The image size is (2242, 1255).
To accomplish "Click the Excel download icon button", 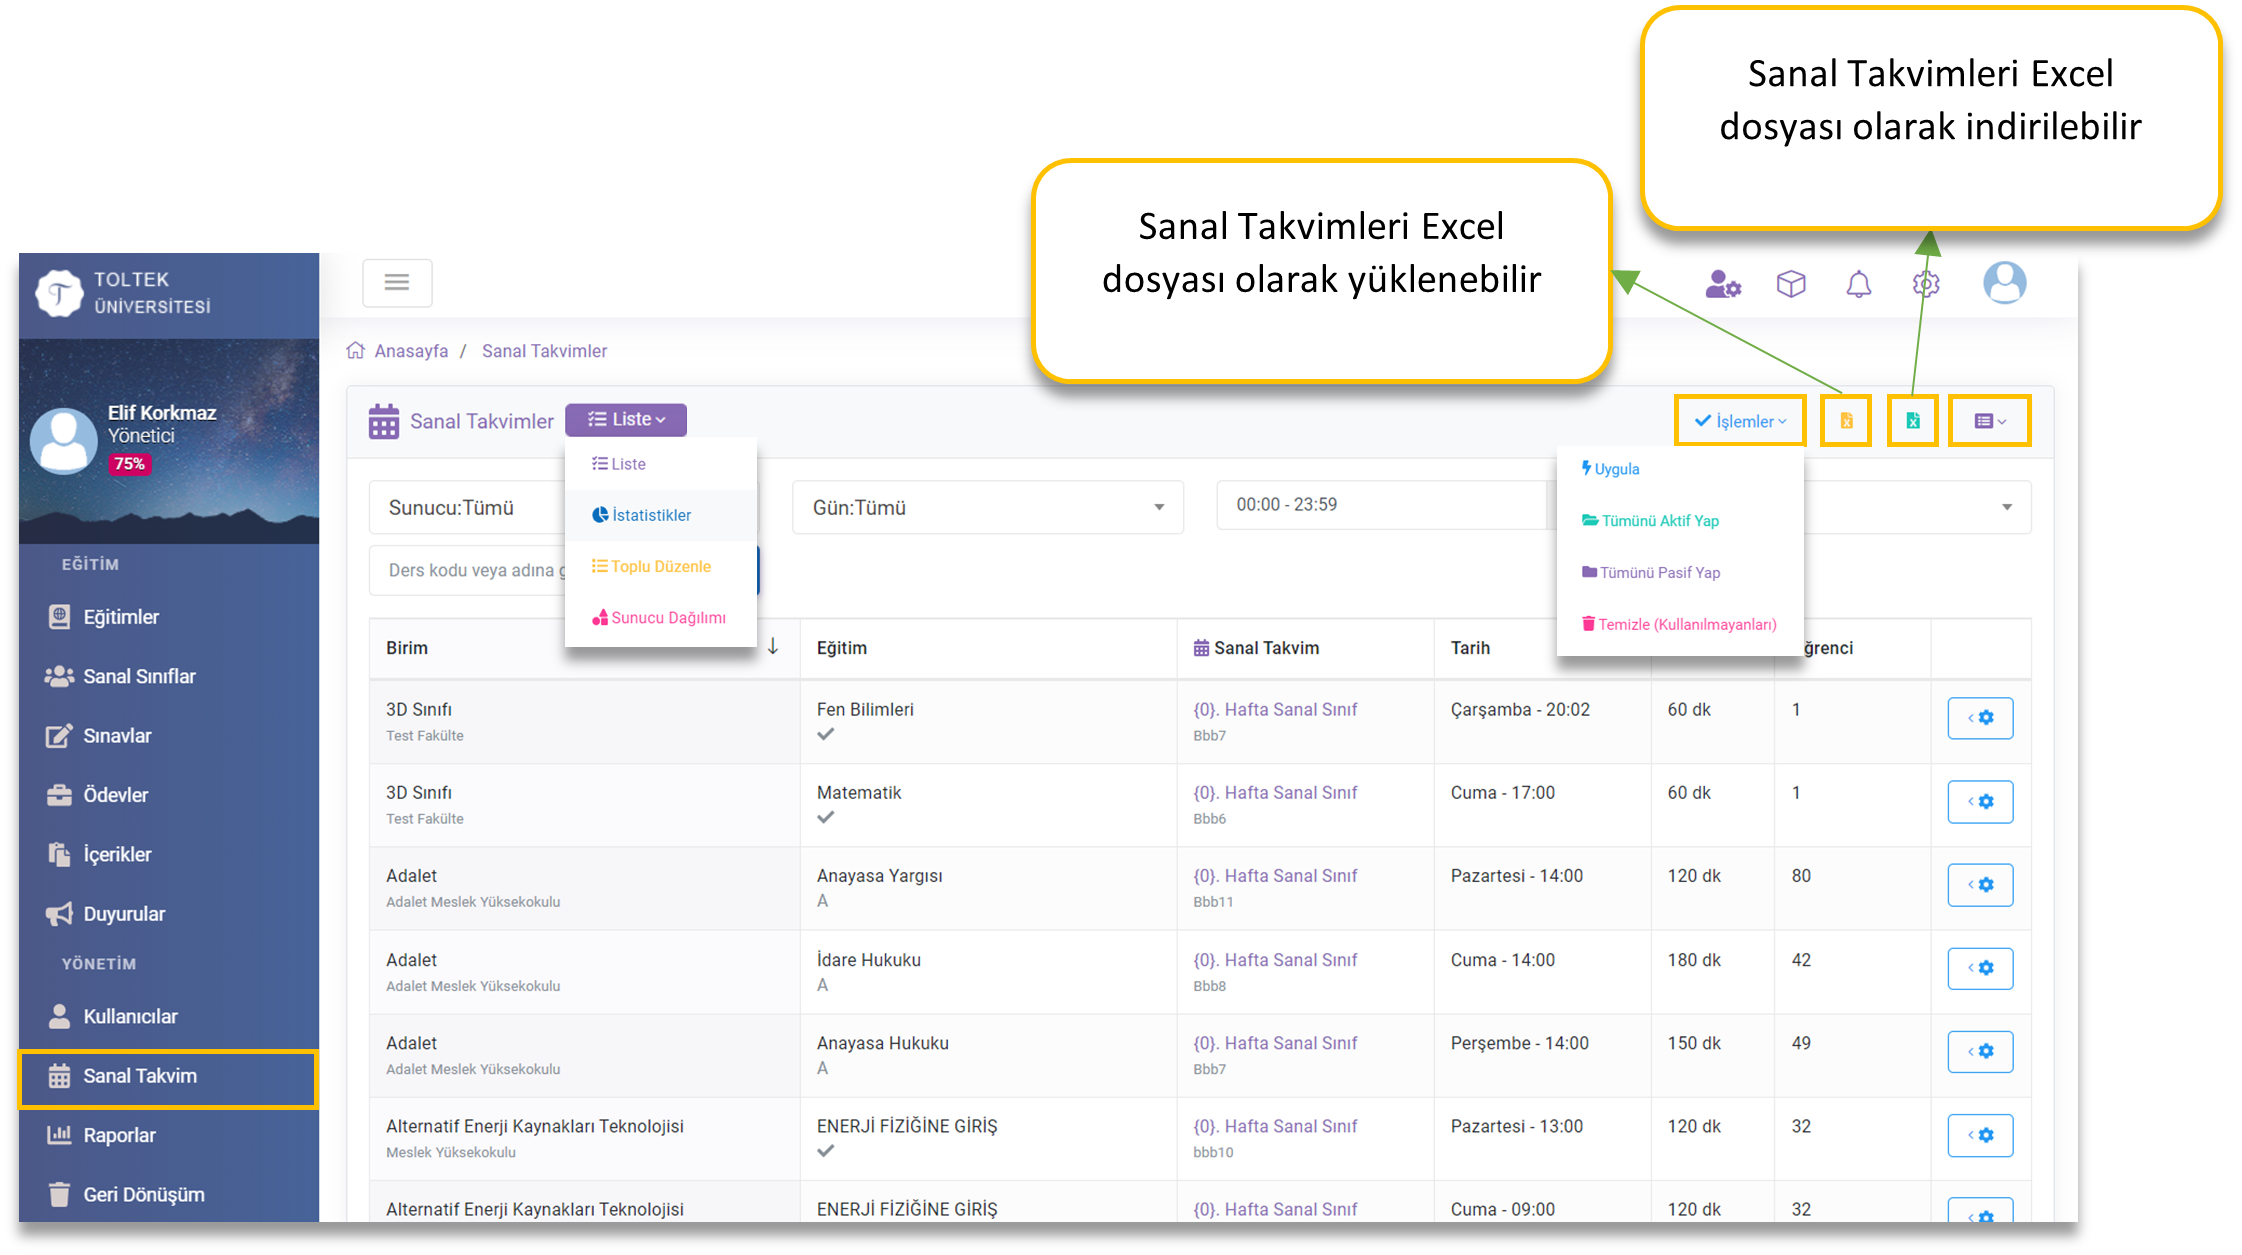I will click(x=1912, y=421).
